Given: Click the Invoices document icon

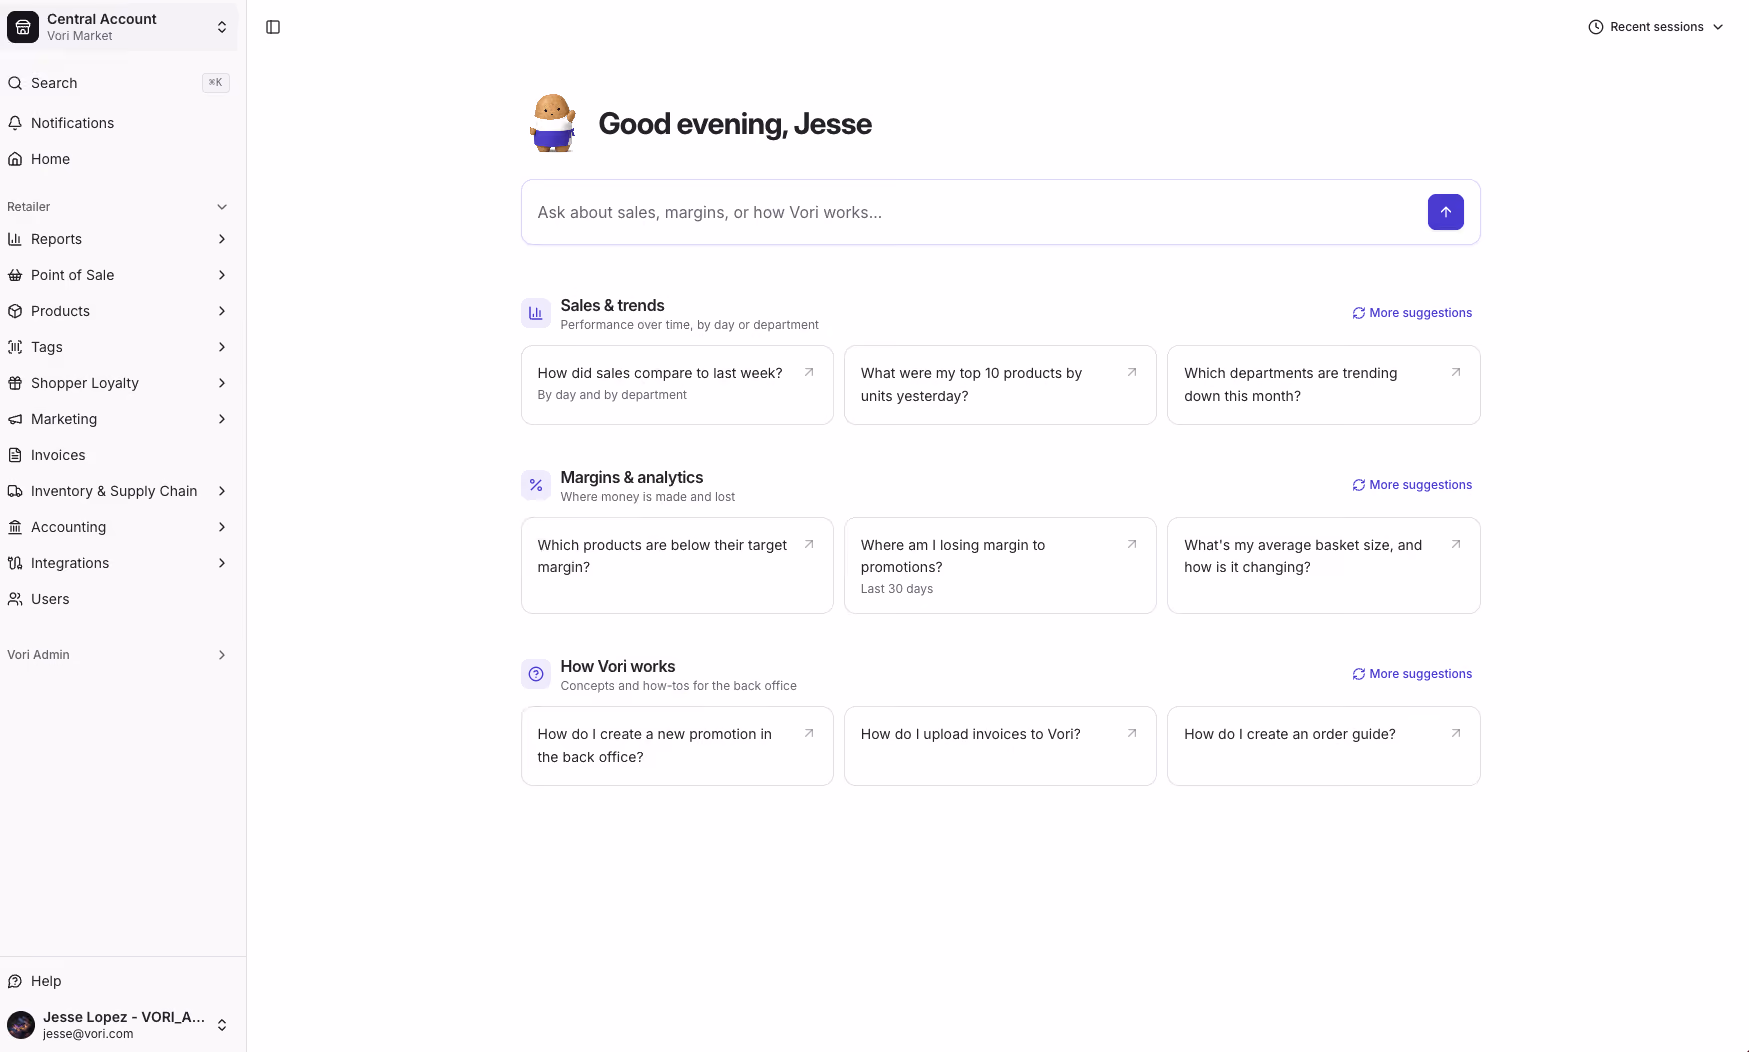Looking at the screenshot, I should pyautogui.click(x=15, y=455).
